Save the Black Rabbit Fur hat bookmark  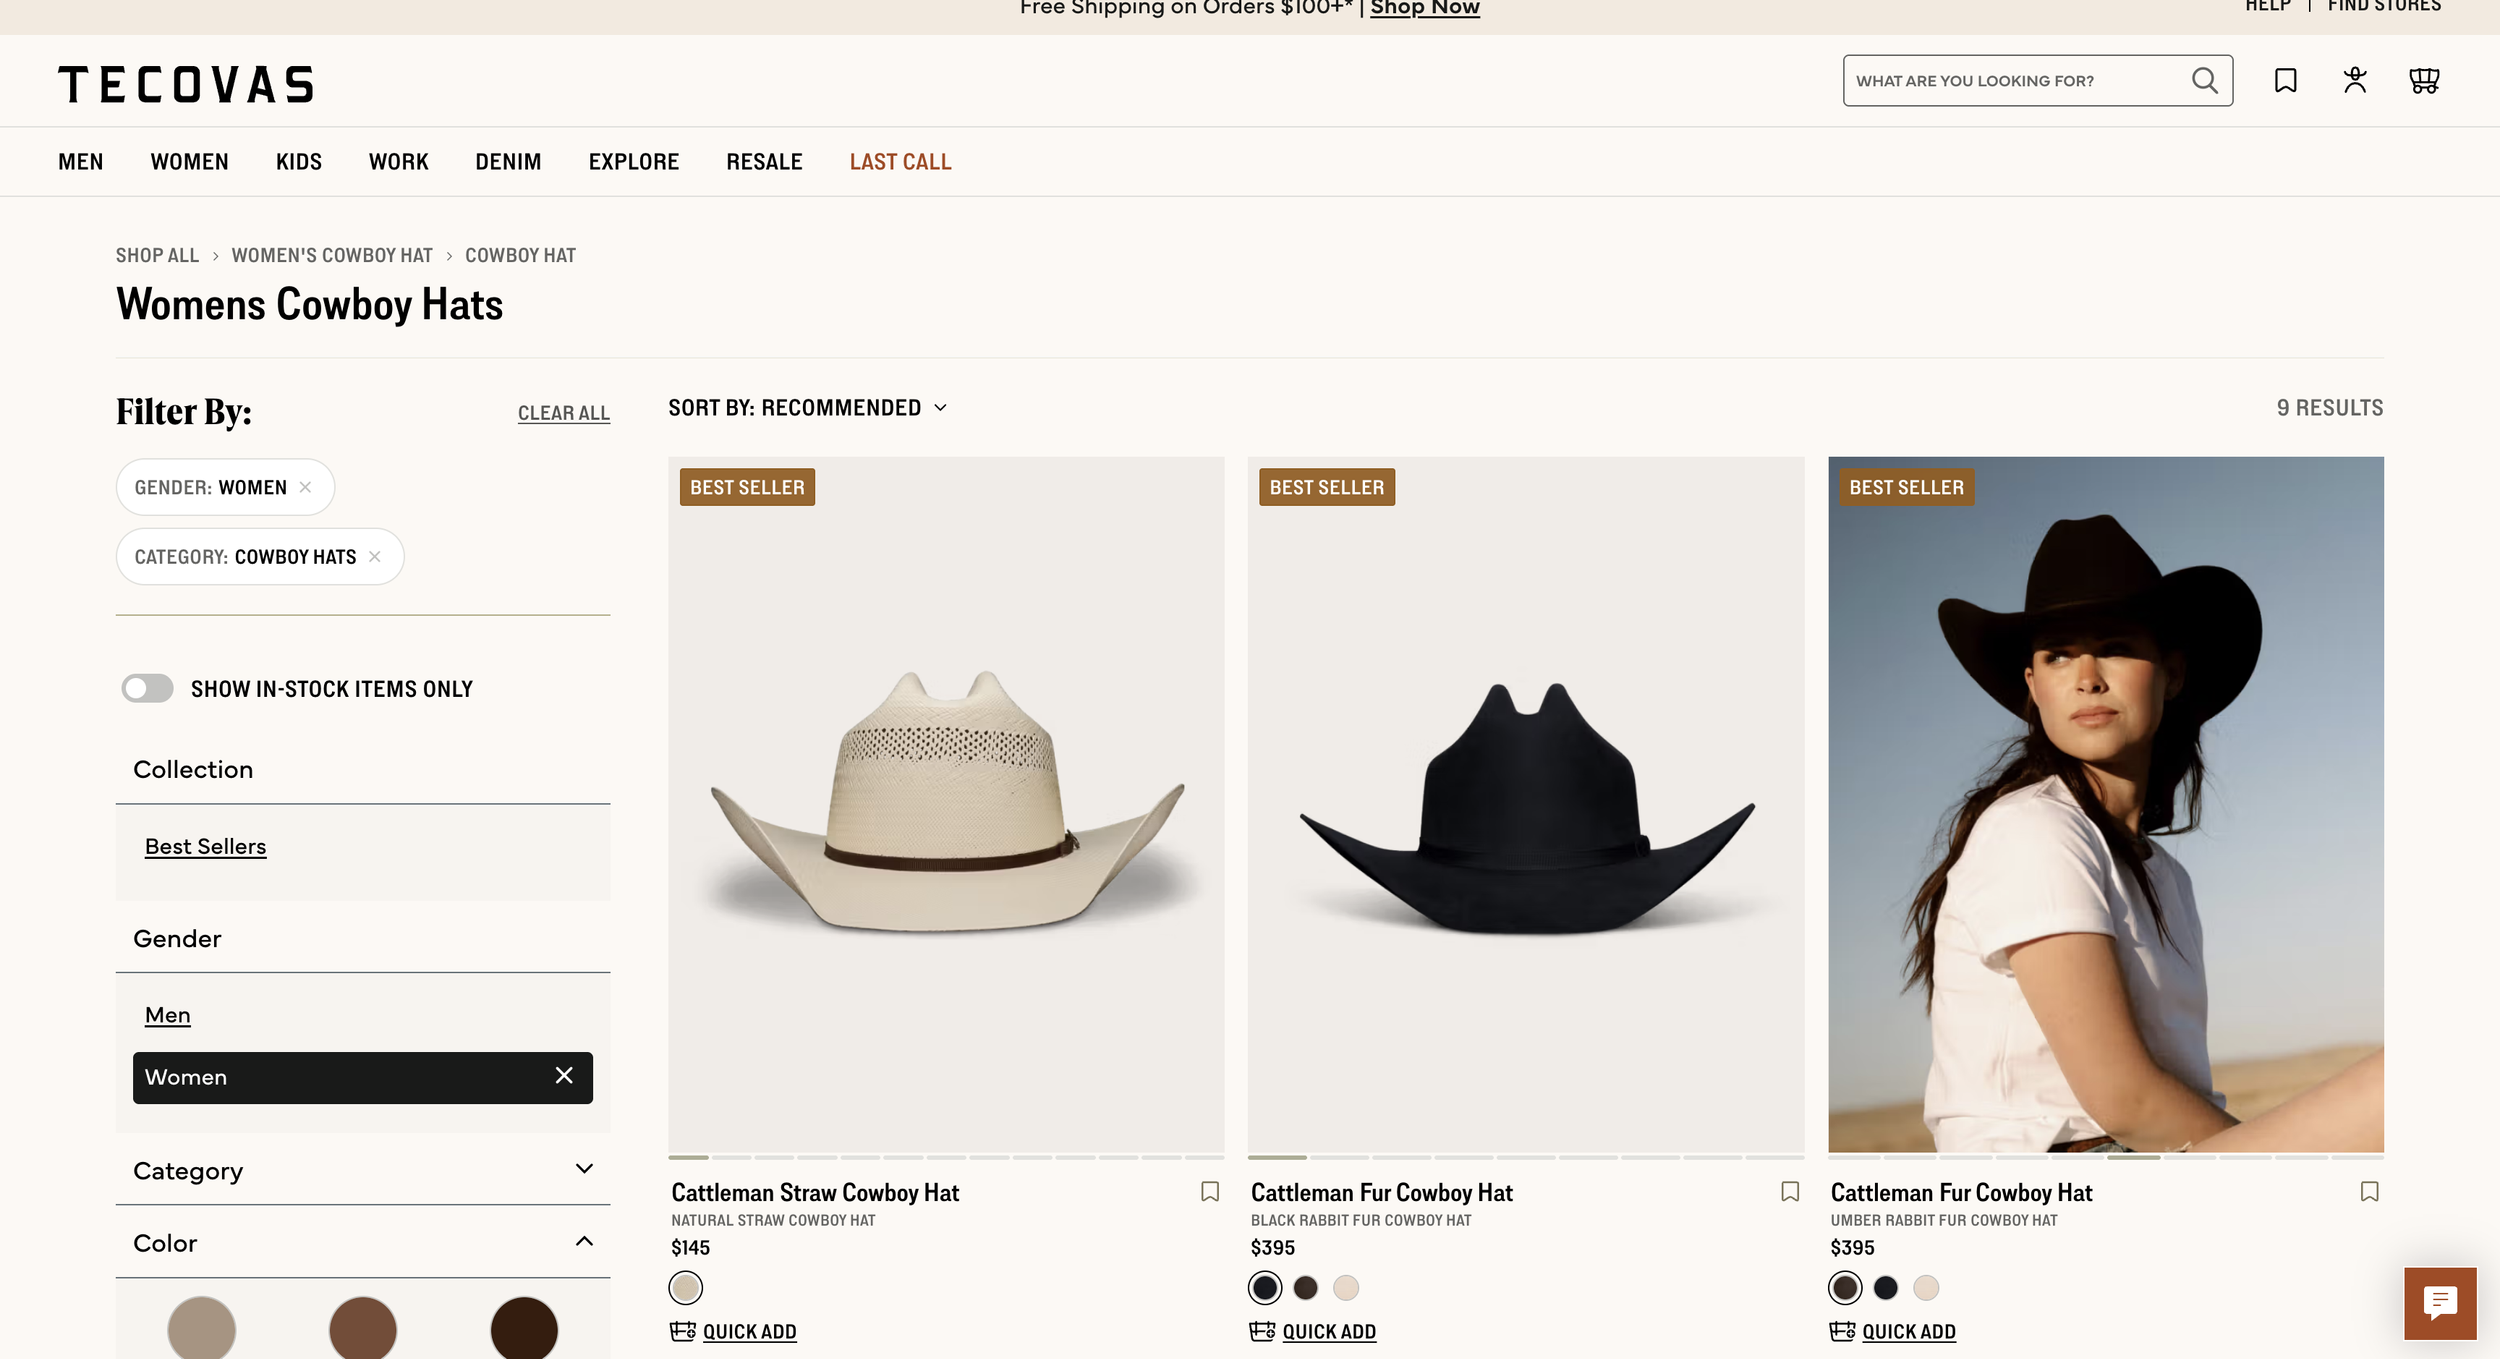click(x=1790, y=1191)
